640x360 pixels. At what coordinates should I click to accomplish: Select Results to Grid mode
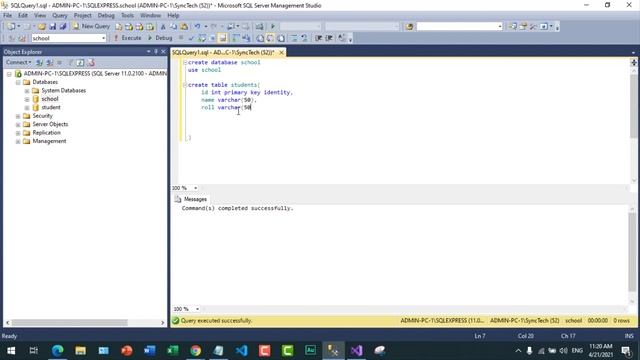click(x=271, y=38)
